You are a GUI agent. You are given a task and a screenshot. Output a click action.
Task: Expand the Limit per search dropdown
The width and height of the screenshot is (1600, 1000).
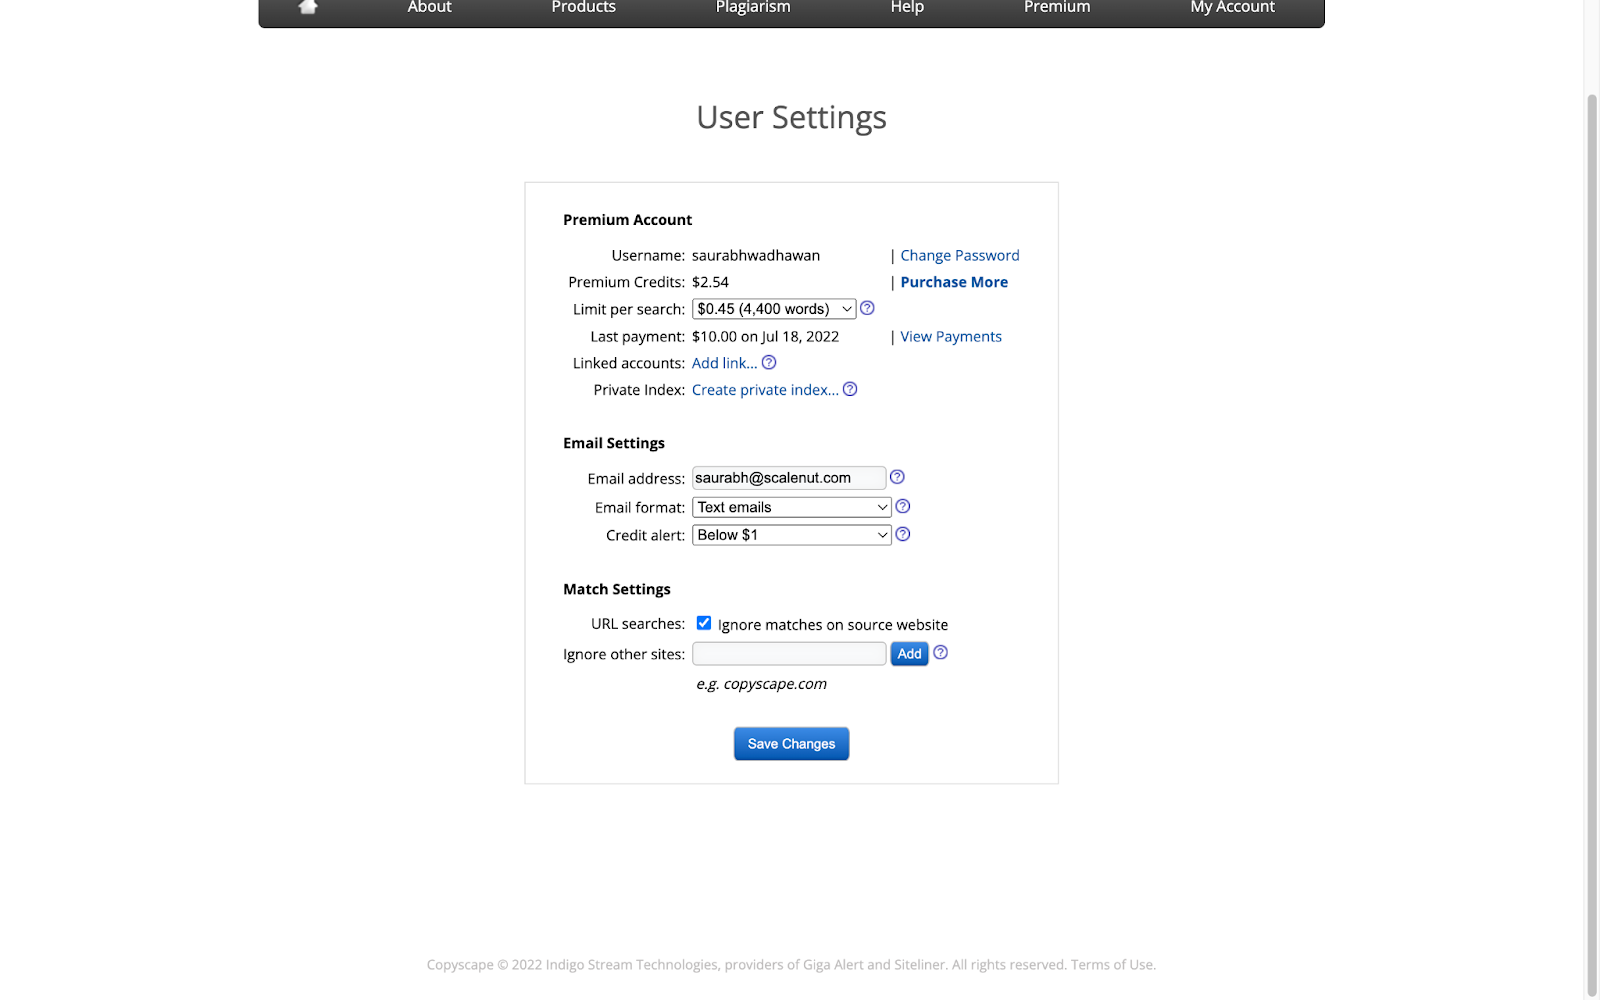point(774,309)
